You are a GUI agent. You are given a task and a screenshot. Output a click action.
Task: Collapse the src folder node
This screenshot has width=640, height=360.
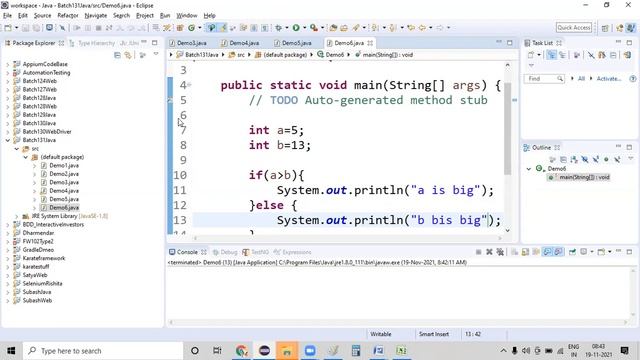pos(17,149)
